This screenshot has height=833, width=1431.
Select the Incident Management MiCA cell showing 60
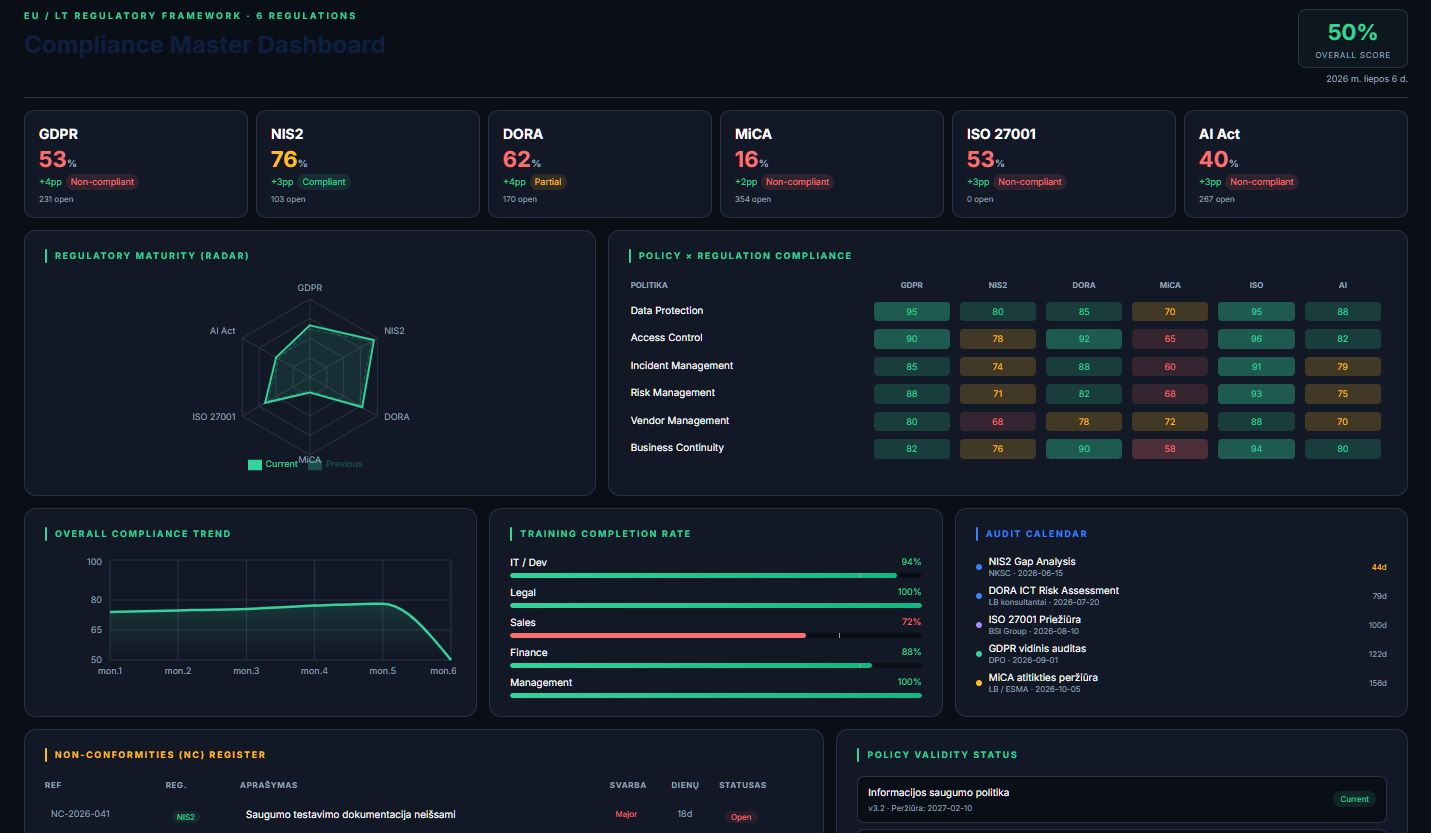[1170, 367]
